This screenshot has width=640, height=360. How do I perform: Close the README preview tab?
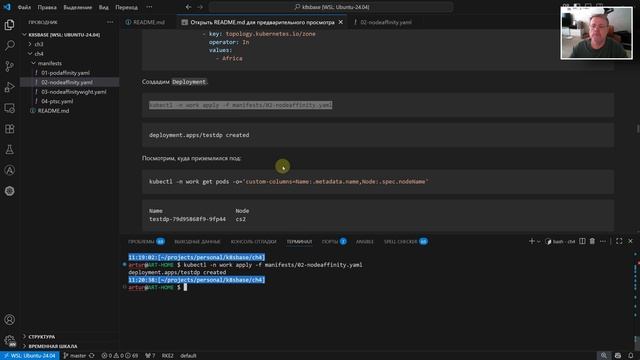coord(341,22)
